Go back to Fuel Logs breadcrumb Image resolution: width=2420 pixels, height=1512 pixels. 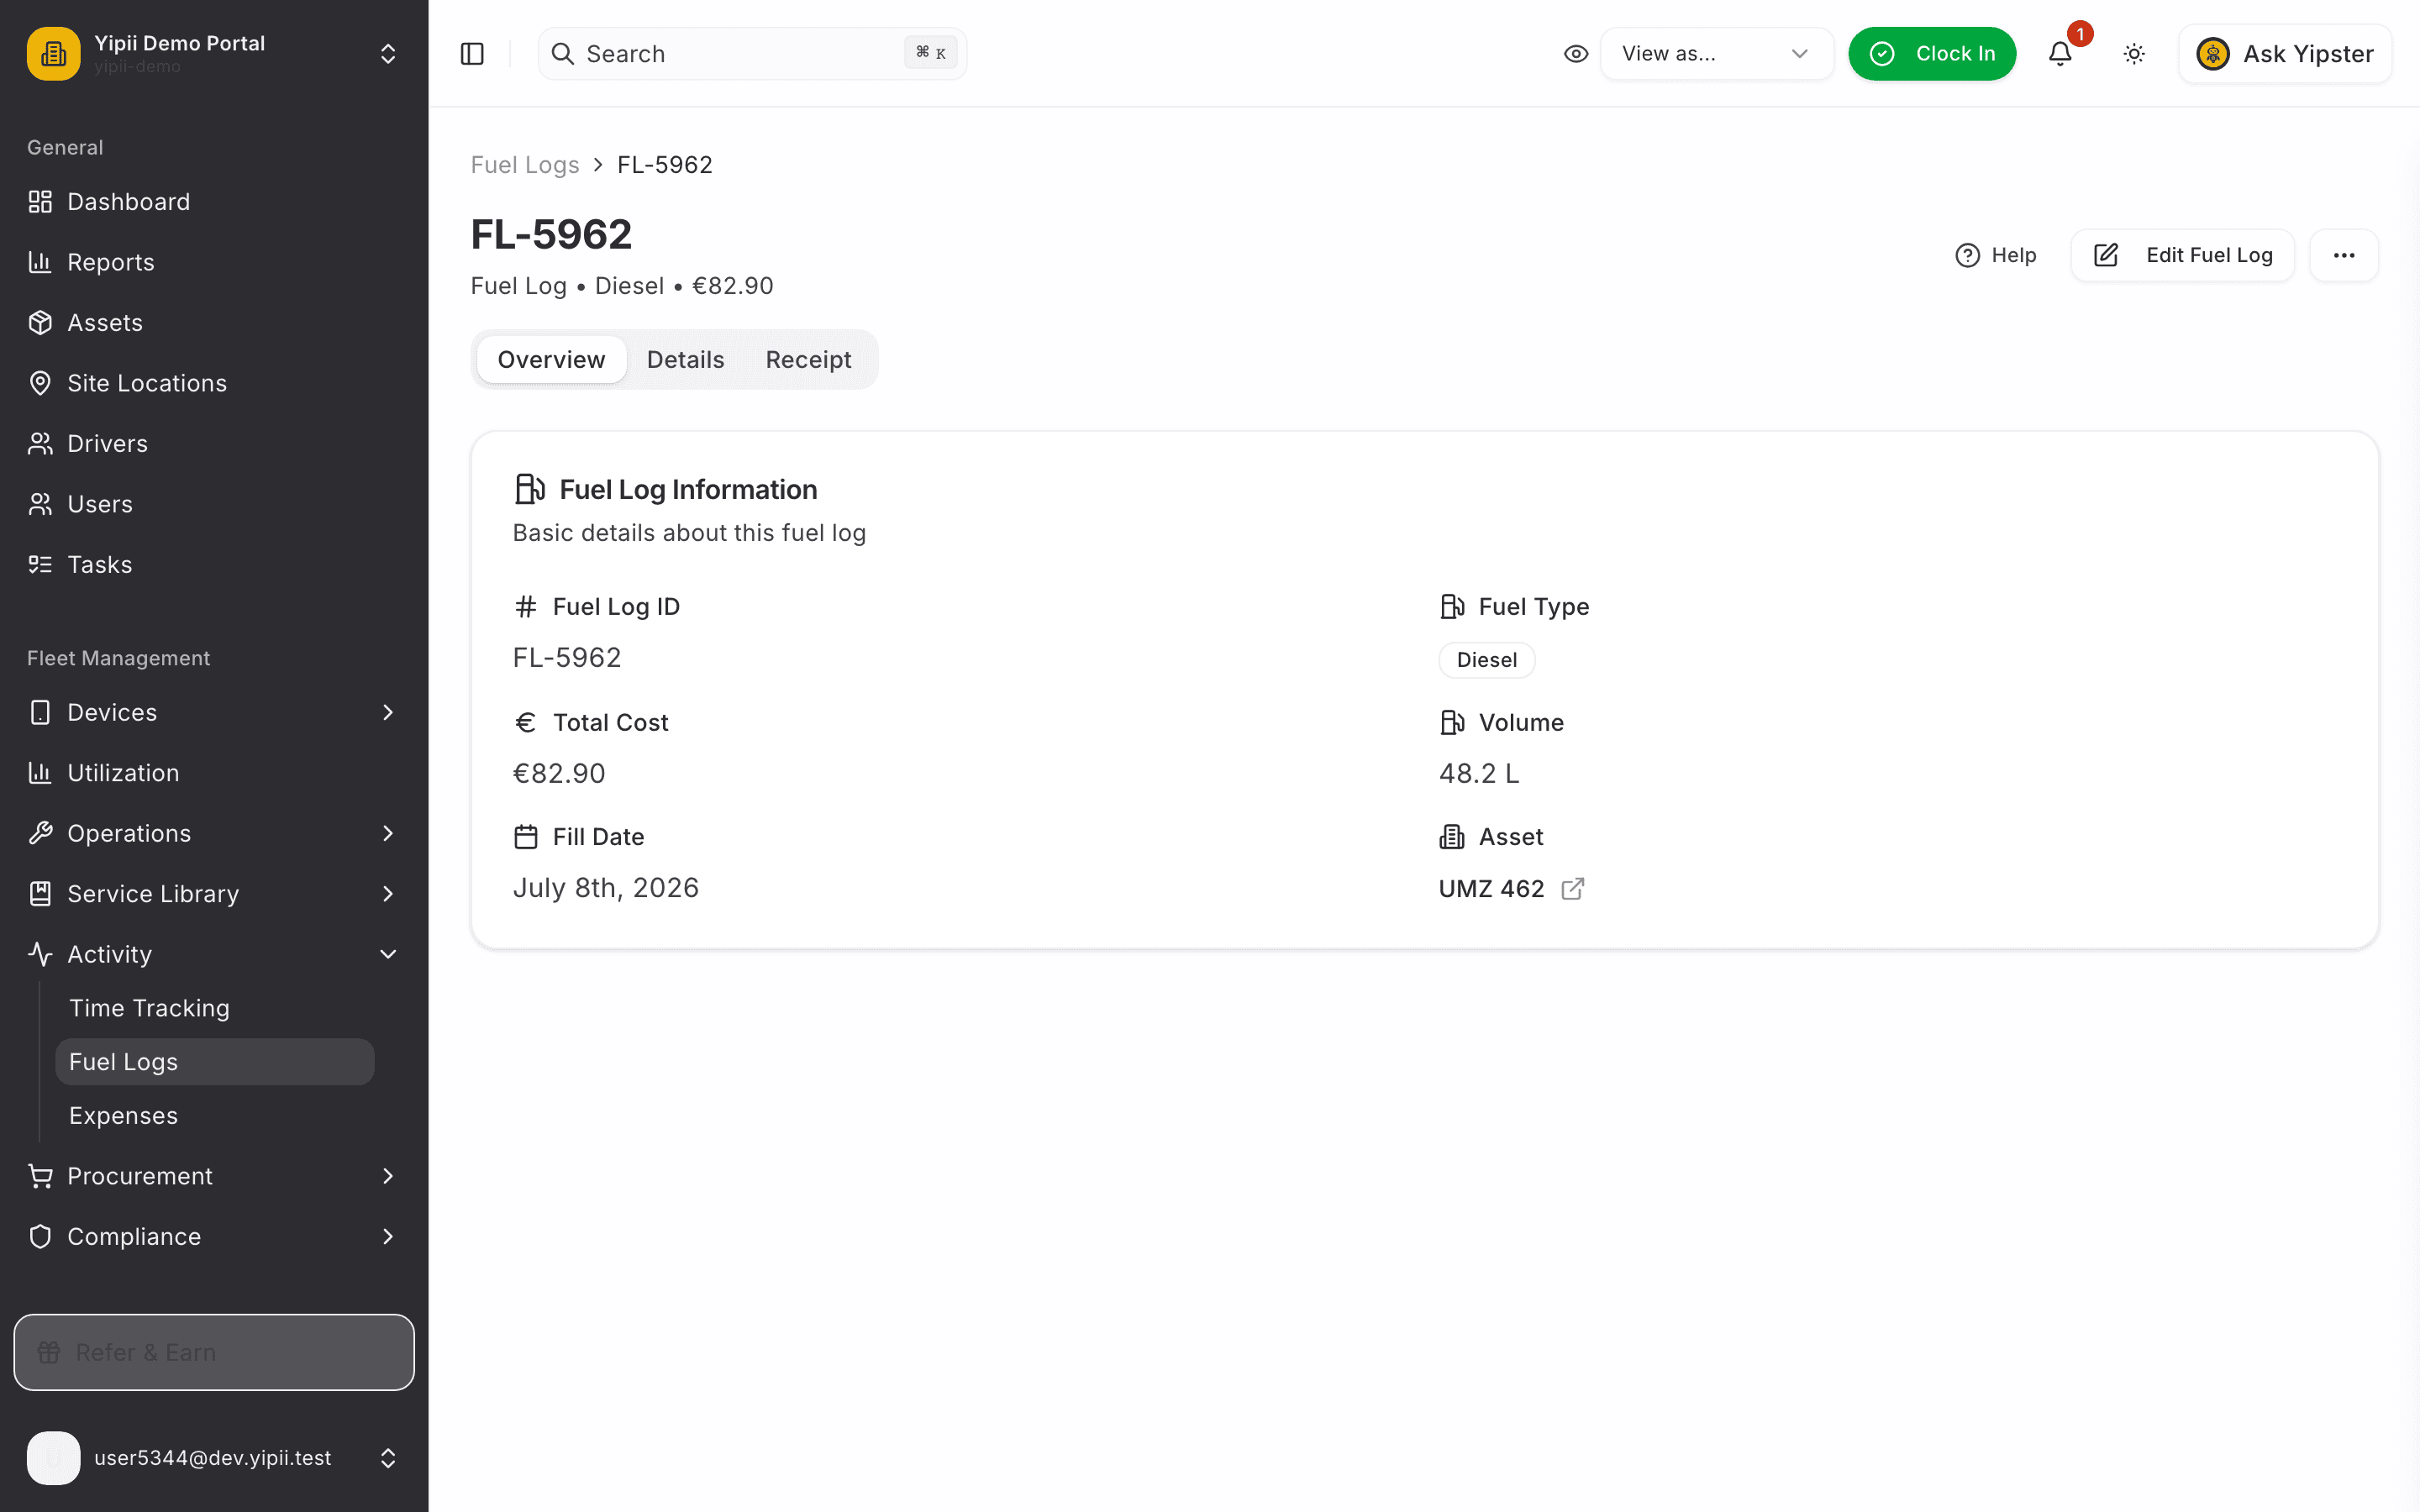tap(525, 165)
